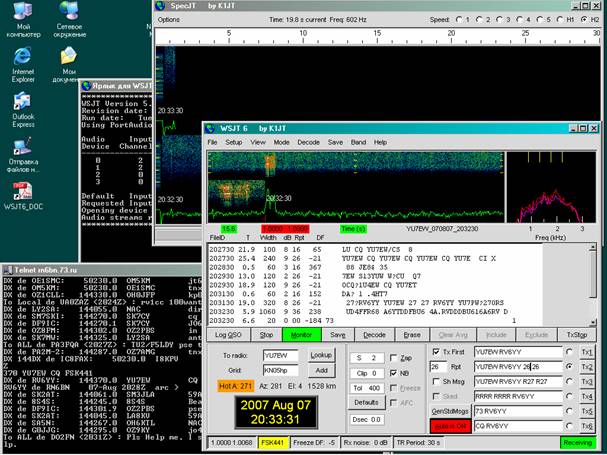Toggle NB noise blanker checkbox

[393, 373]
